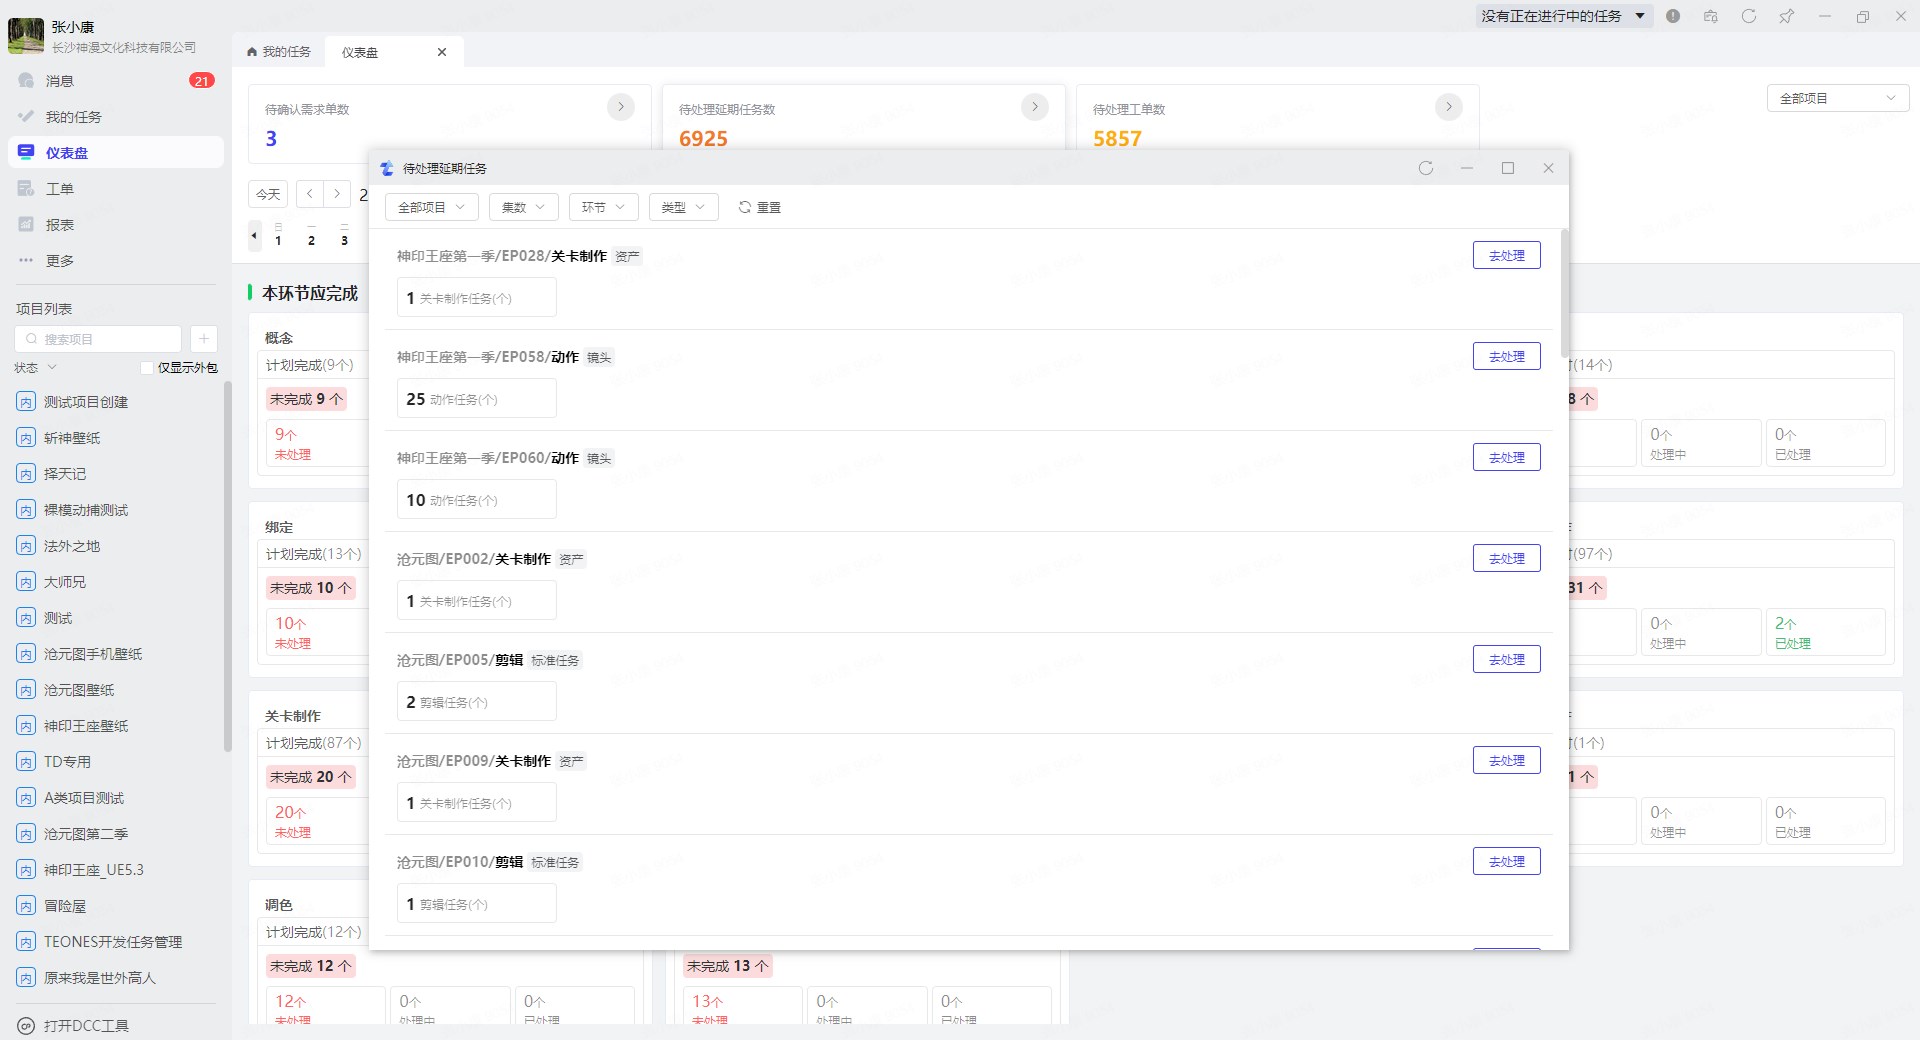Expand the 类型 filter dropdown
The height and width of the screenshot is (1040, 1920).
pos(683,207)
